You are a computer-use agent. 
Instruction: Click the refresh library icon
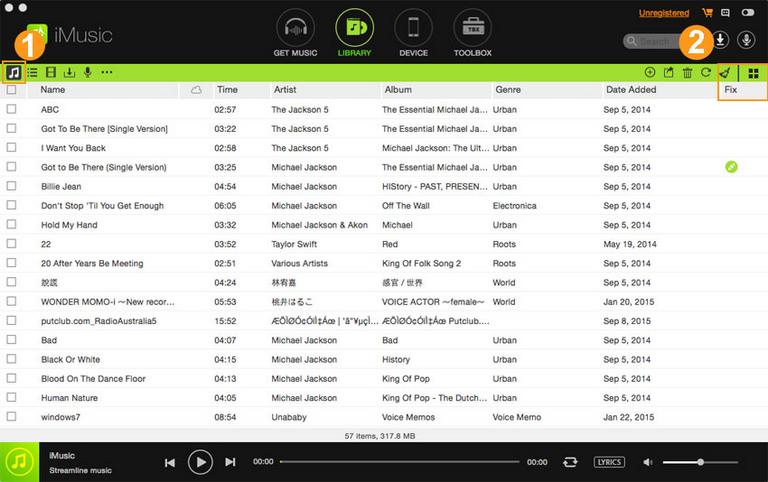706,72
